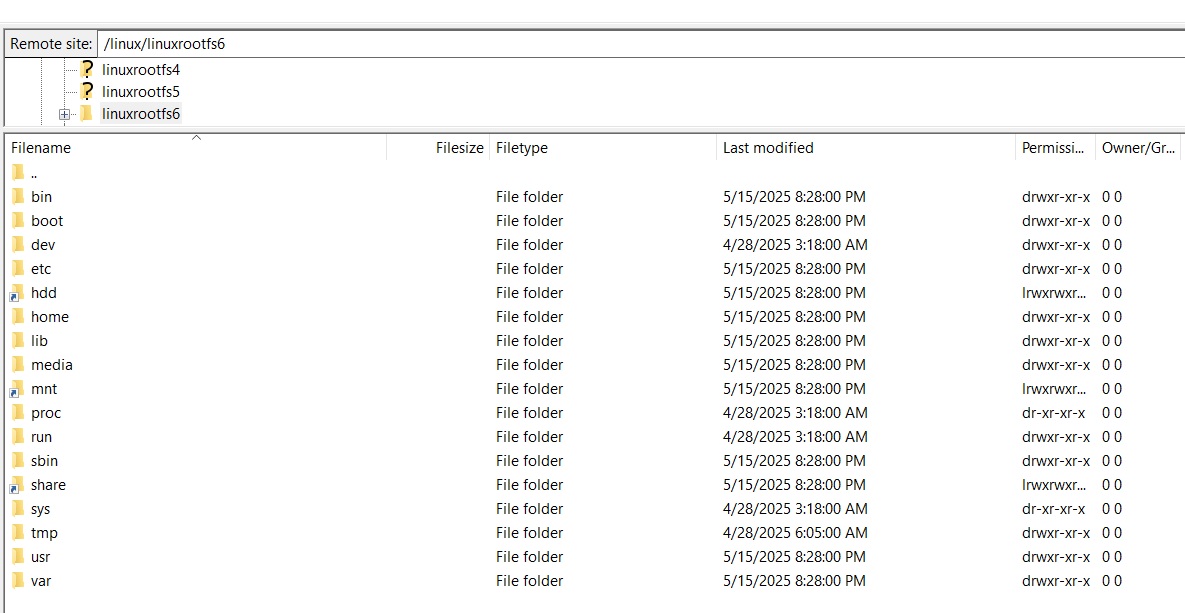Viewport: 1185px width, 613px height.
Task: Click the folder icon for the lib folder
Action: [x=18, y=341]
